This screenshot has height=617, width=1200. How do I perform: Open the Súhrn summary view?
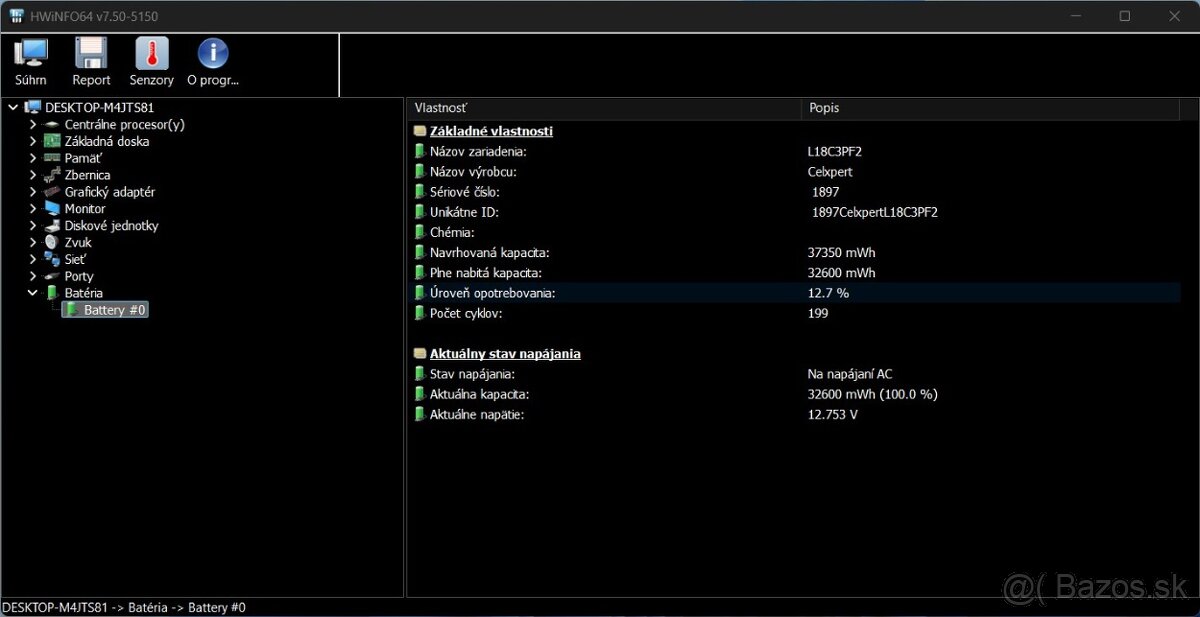pos(30,60)
